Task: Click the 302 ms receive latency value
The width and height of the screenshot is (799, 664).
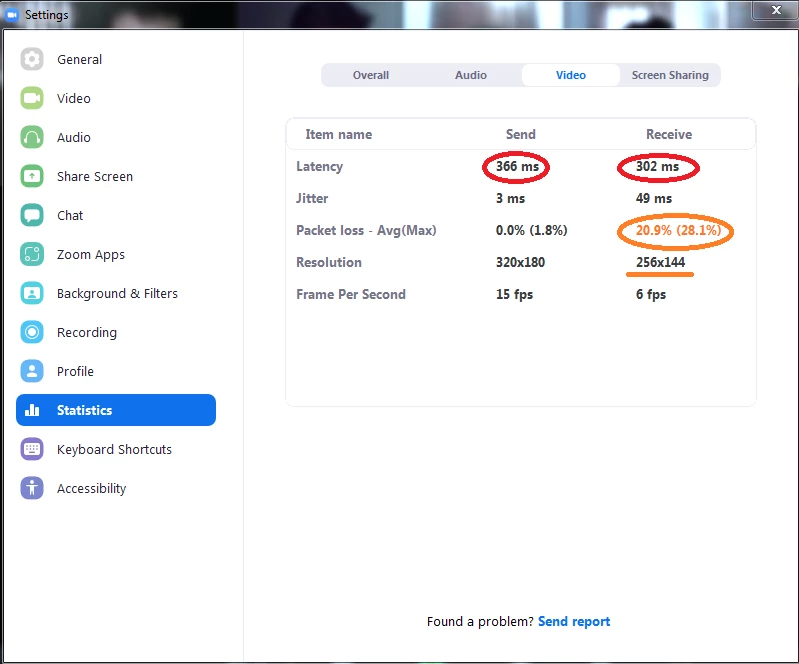Action: pos(657,166)
